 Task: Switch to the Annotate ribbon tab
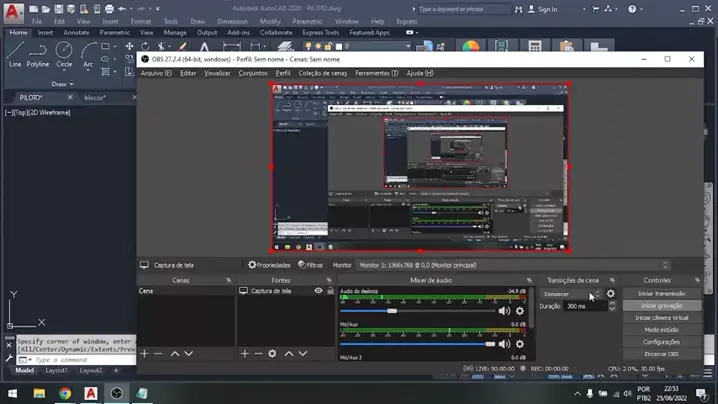(76, 32)
